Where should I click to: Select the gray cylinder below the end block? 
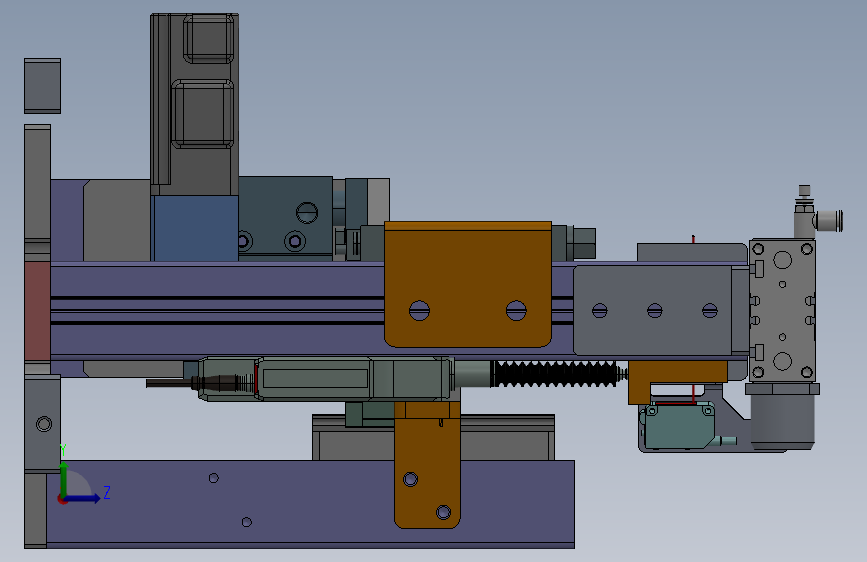(x=782, y=422)
